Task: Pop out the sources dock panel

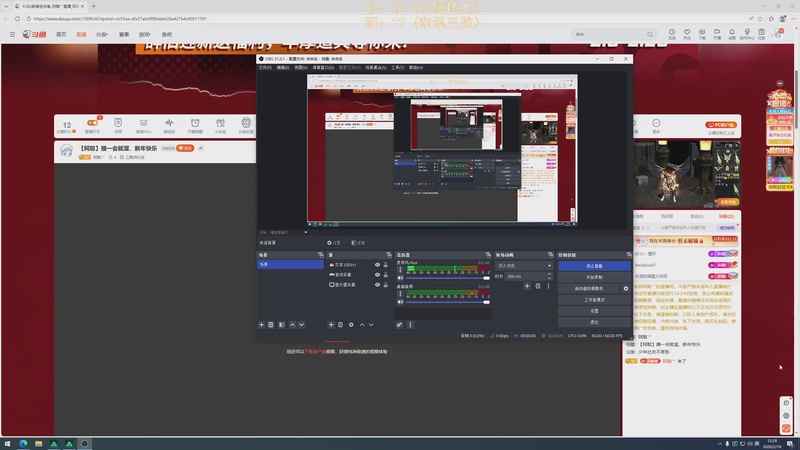Action: [x=389, y=255]
